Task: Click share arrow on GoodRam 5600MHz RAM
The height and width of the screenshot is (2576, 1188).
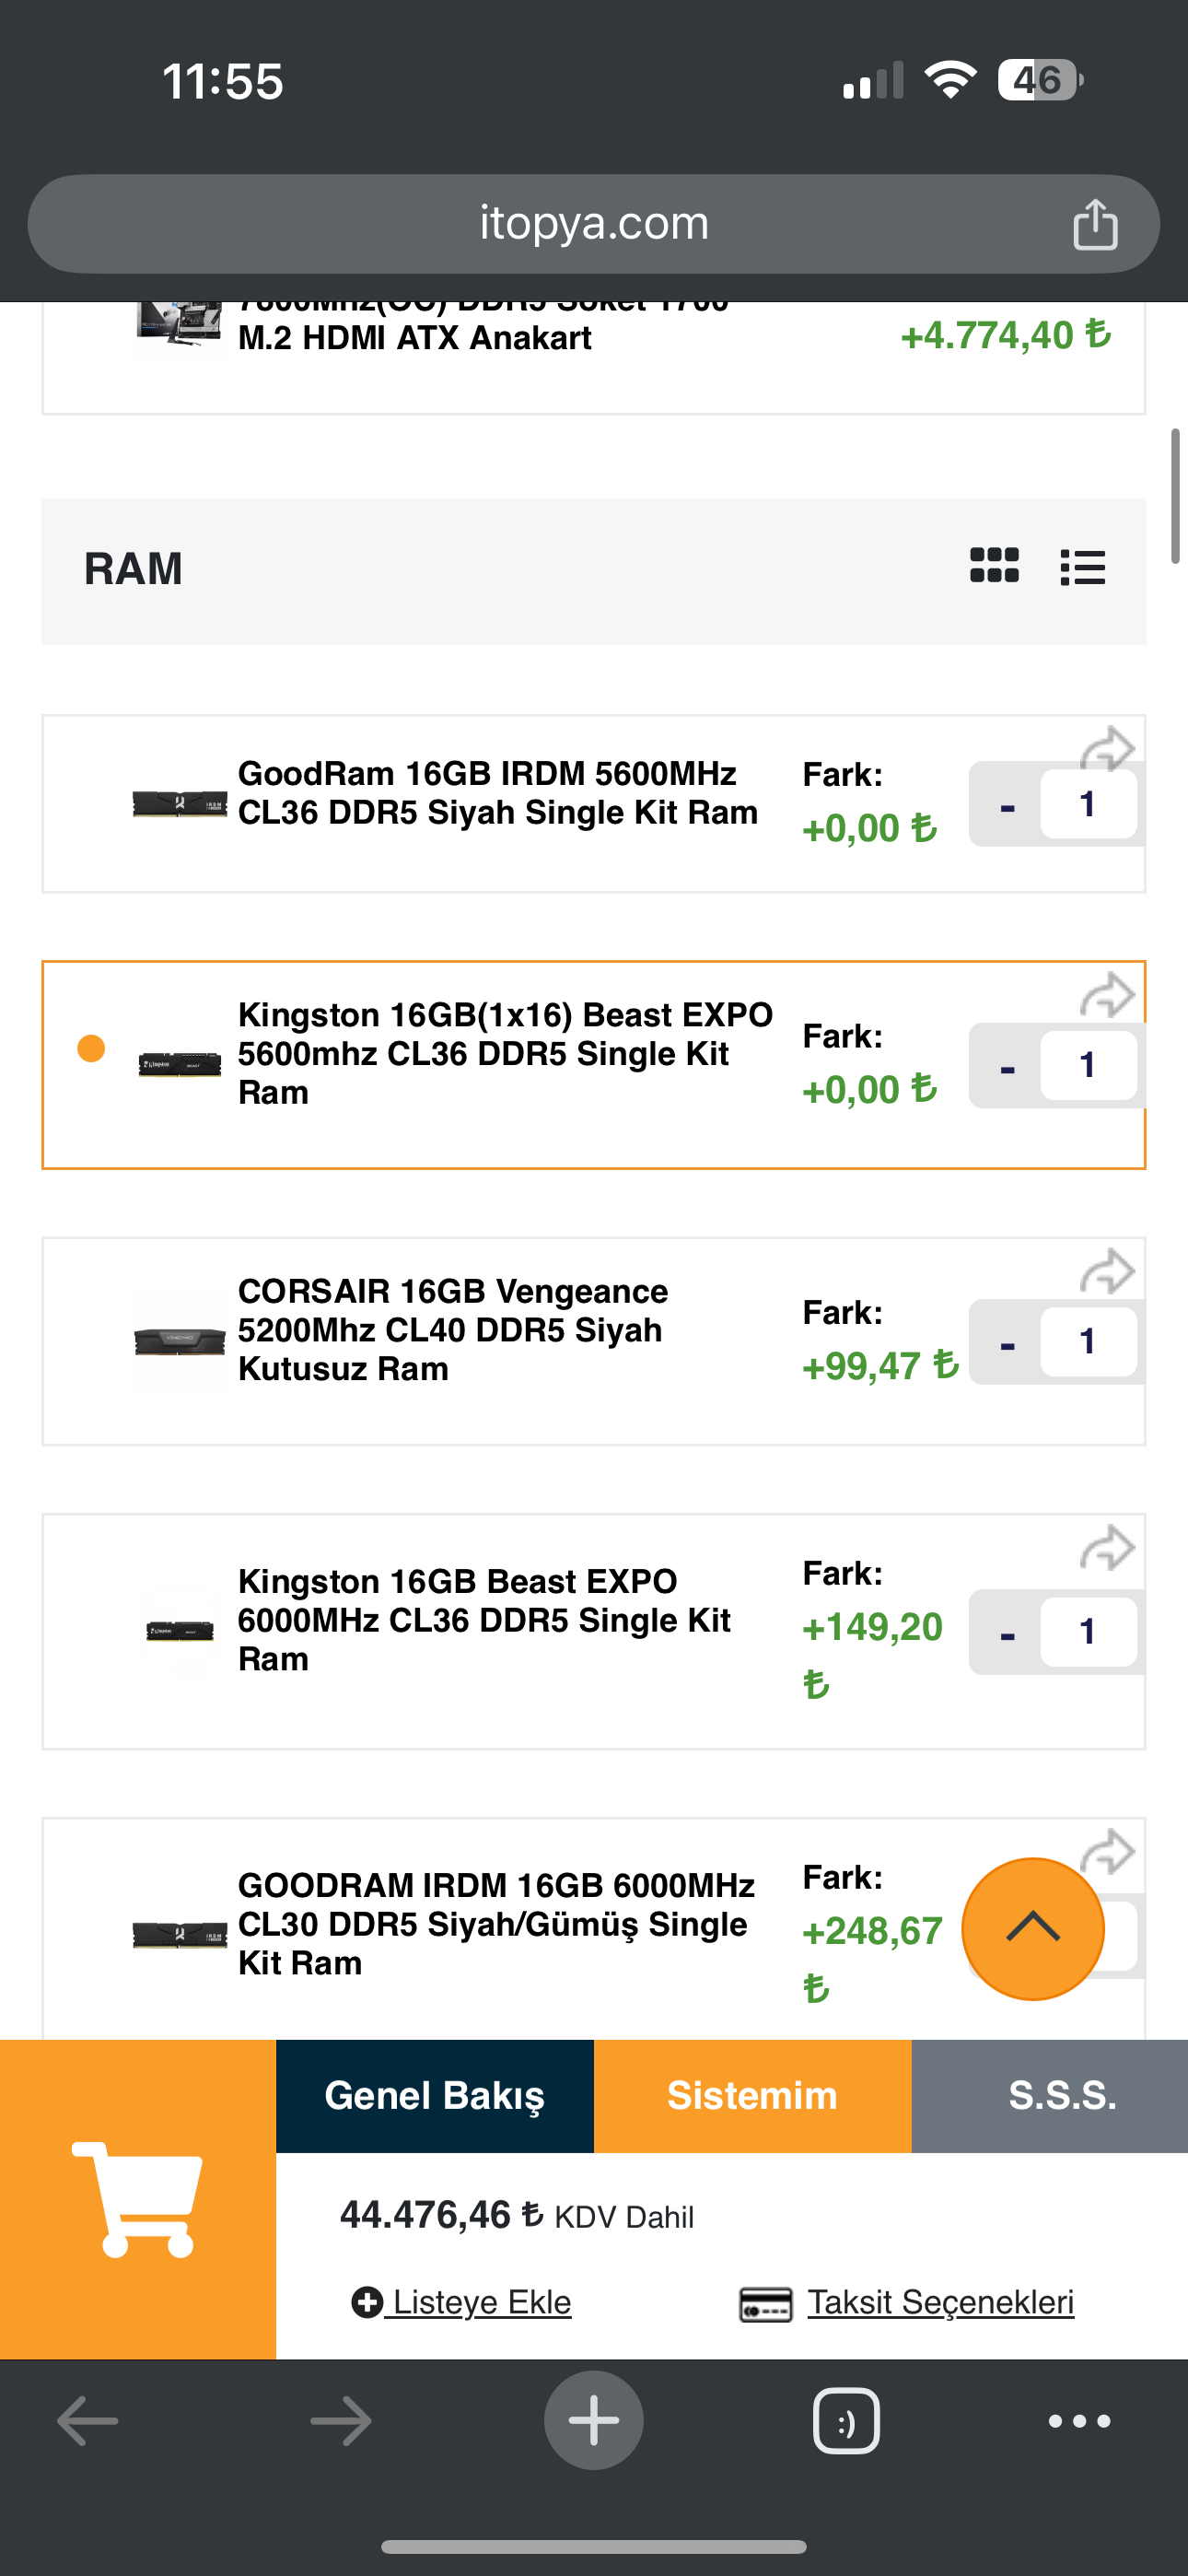Action: point(1107,748)
